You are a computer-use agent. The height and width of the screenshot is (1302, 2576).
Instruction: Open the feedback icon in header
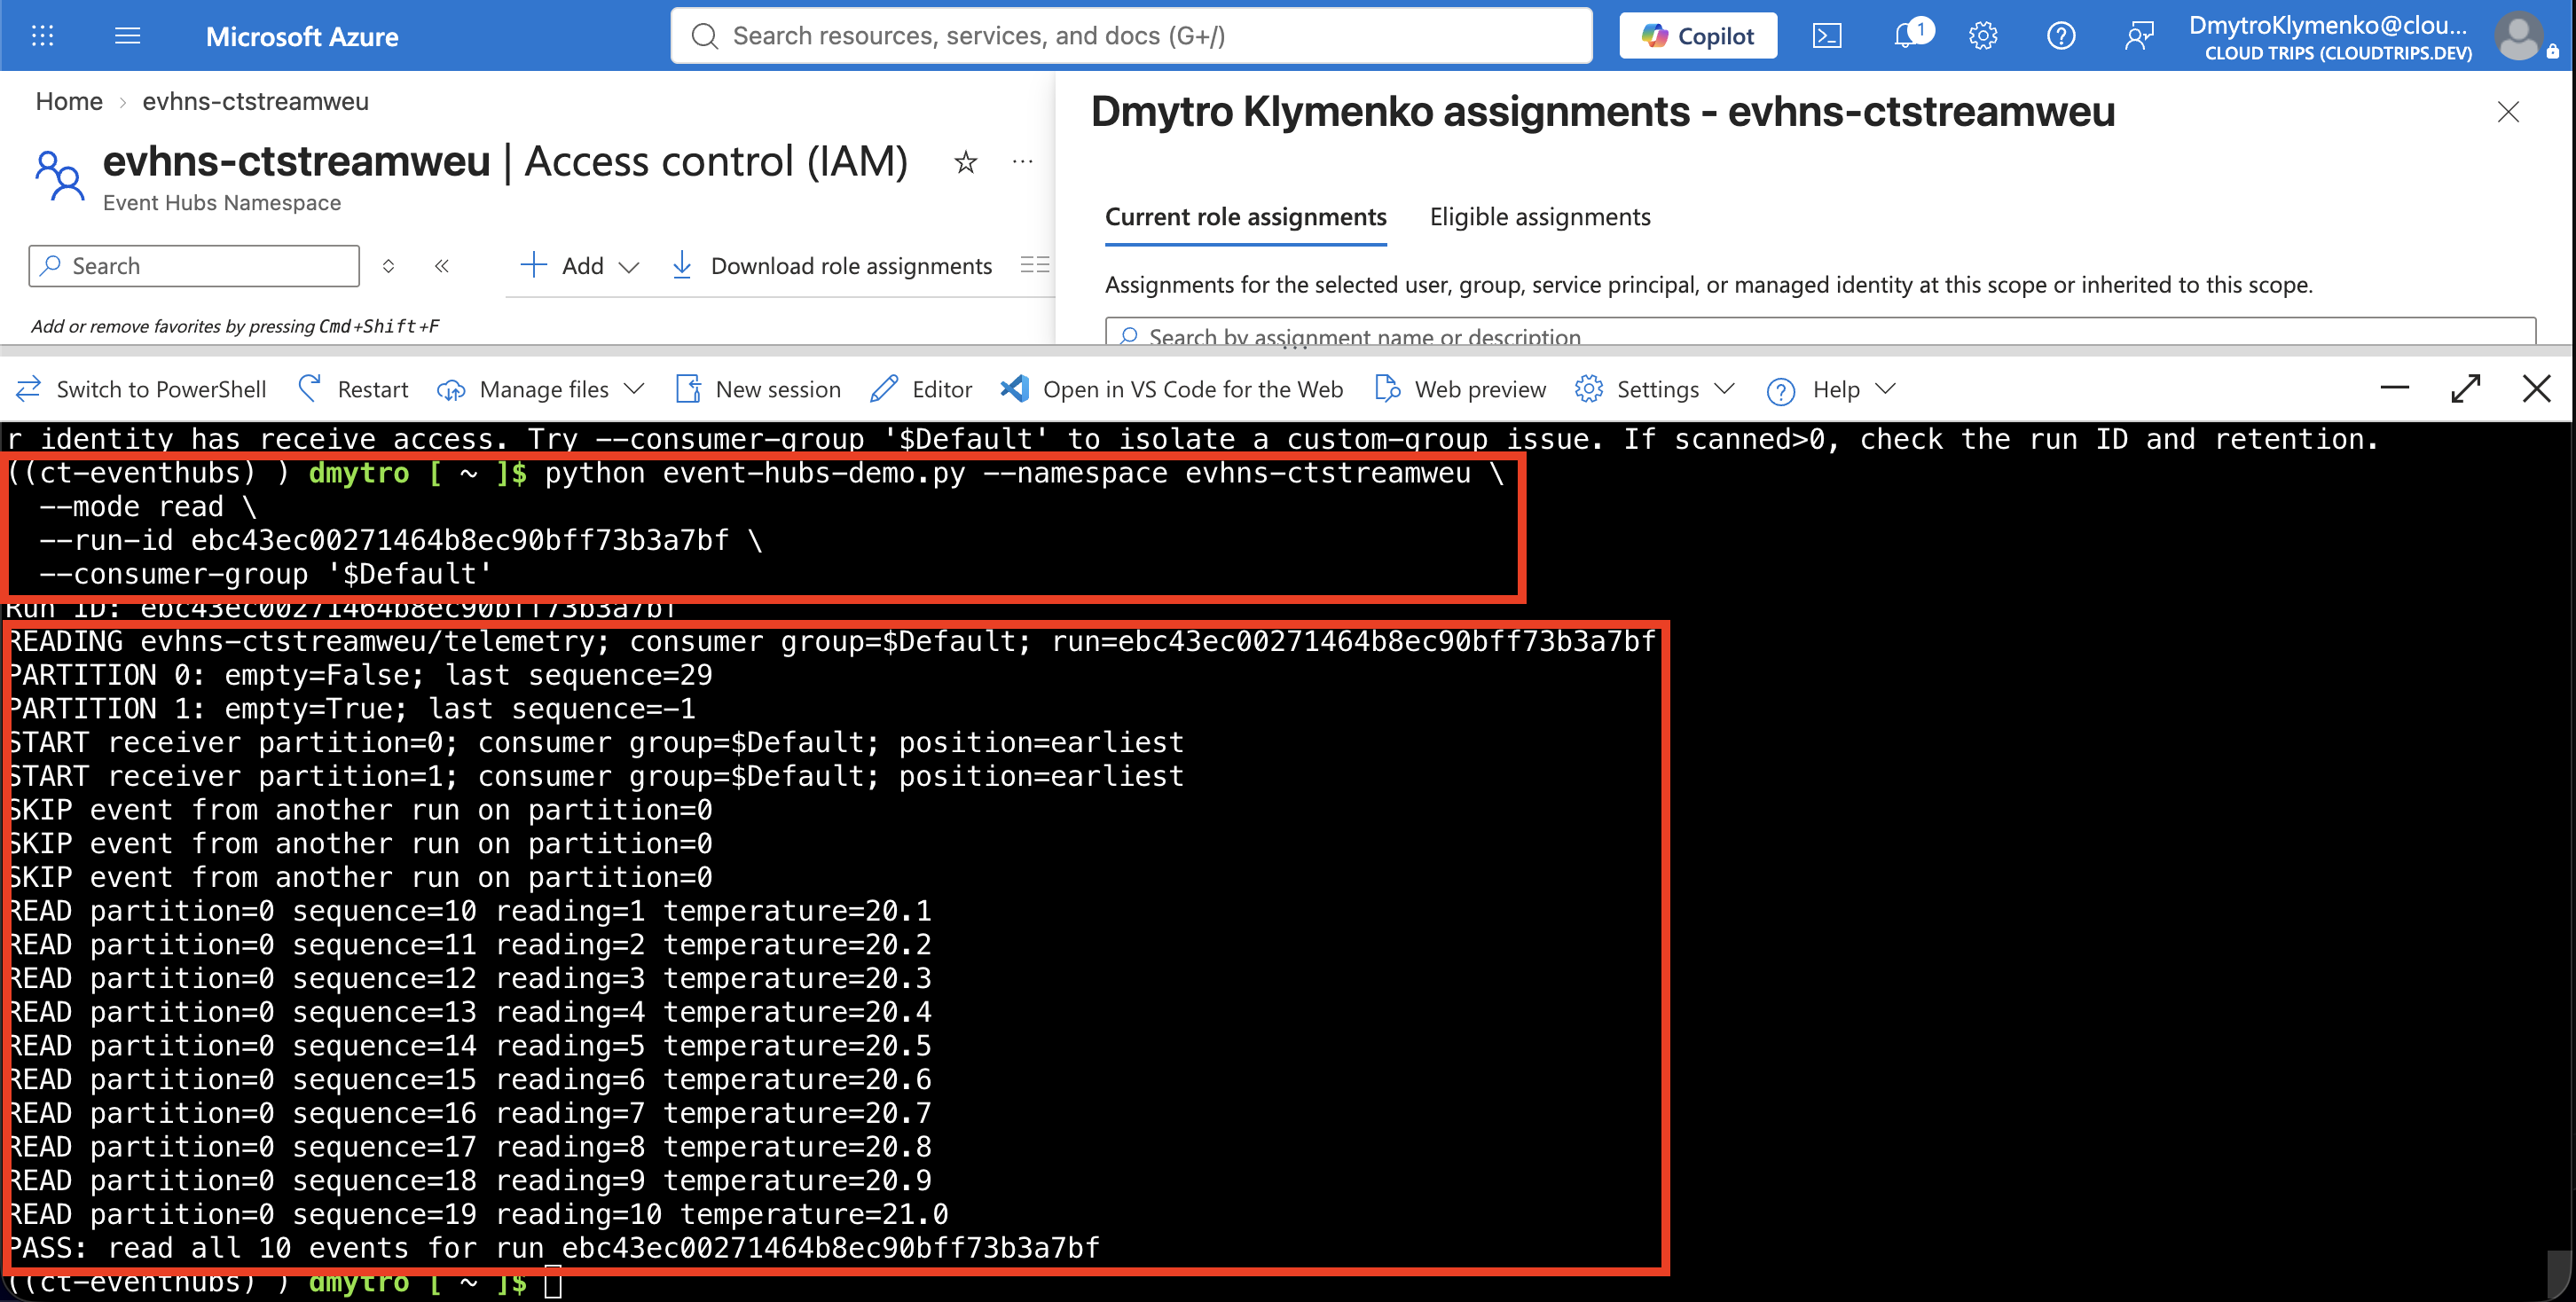[2138, 36]
